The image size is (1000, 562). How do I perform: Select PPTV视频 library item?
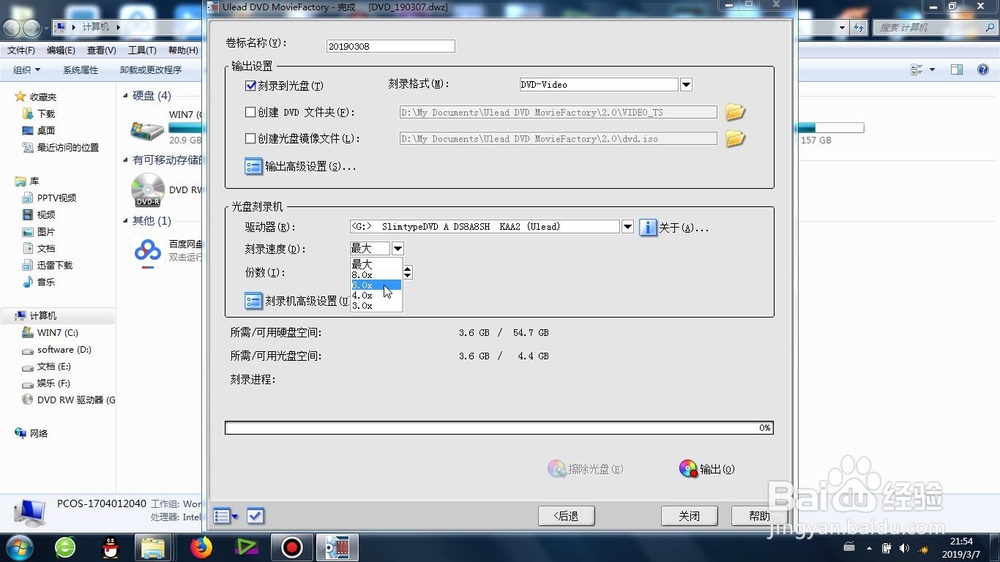pyautogui.click(x=56, y=198)
